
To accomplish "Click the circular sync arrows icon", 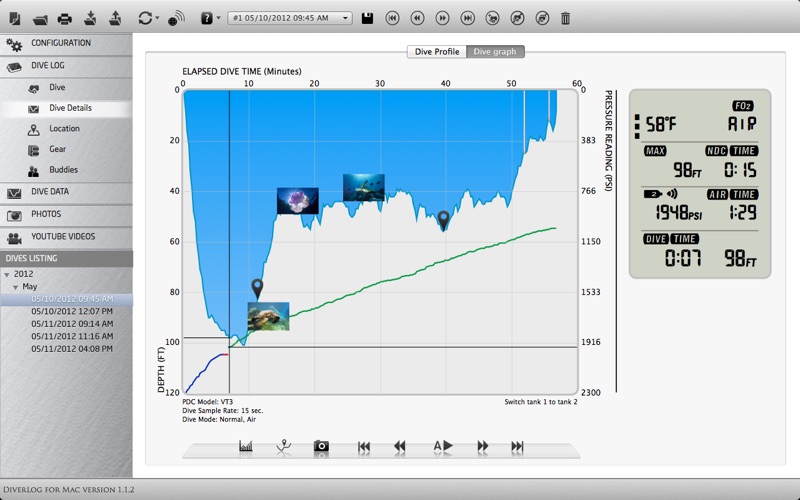I will click(145, 18).
